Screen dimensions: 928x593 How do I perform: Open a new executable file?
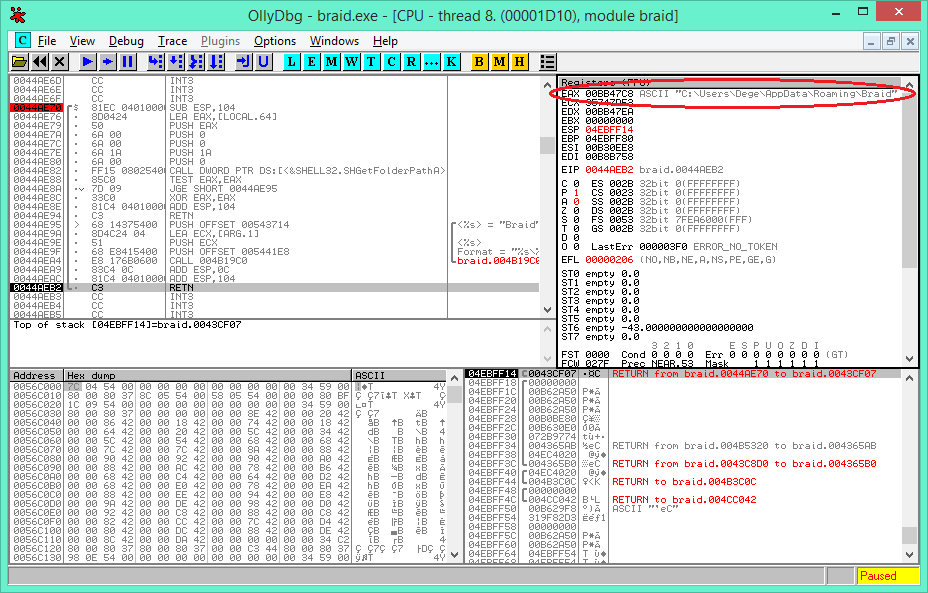pos(18,61)
